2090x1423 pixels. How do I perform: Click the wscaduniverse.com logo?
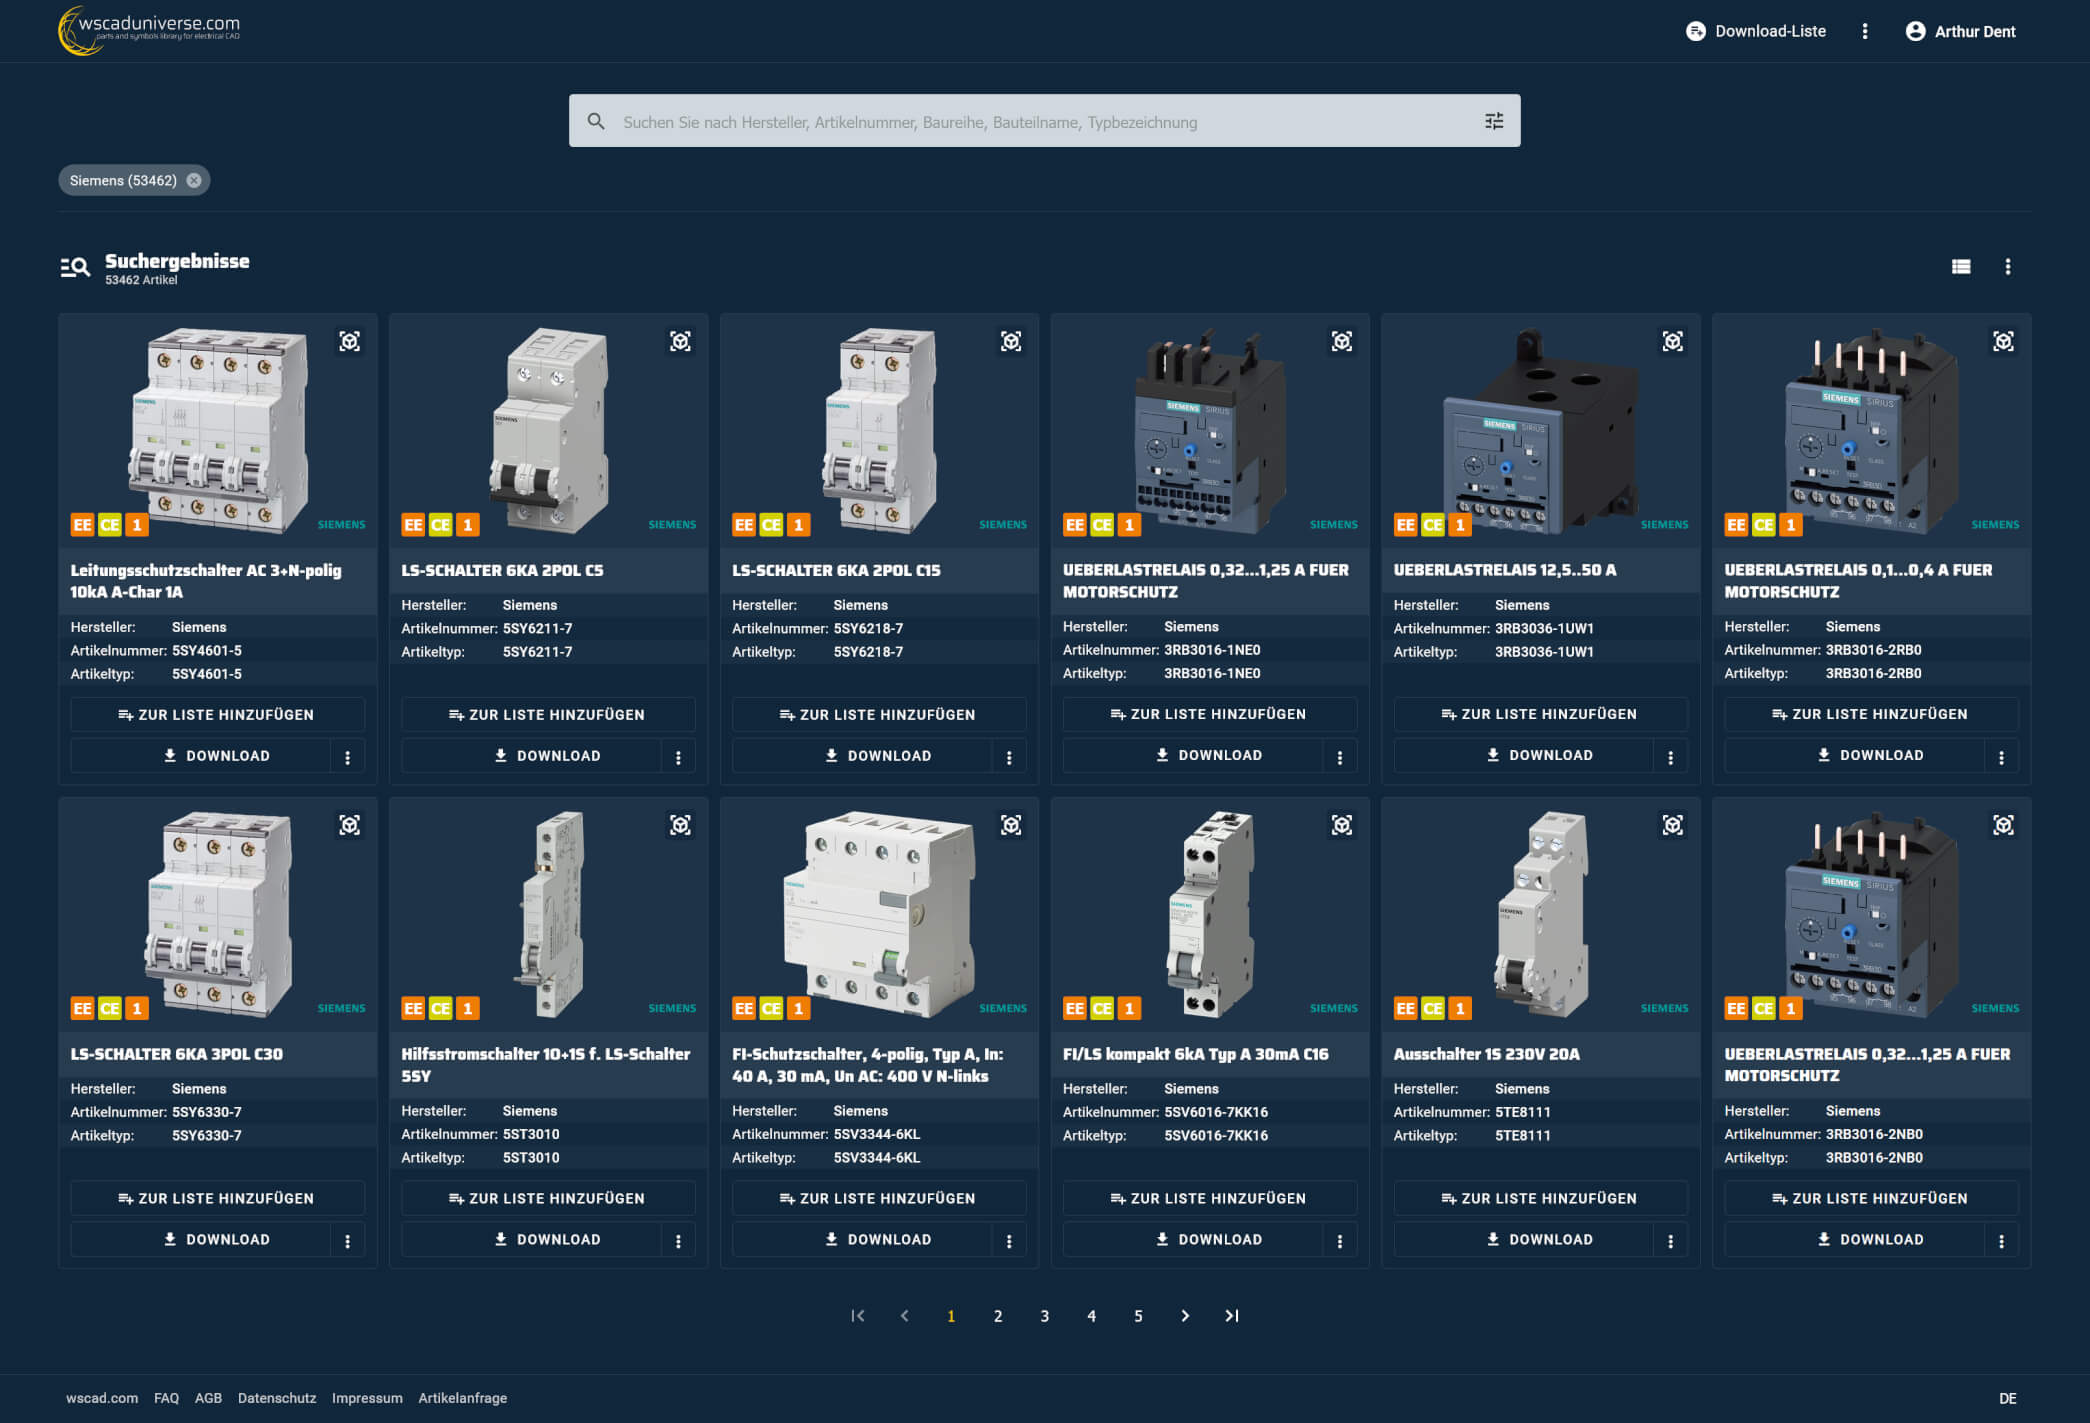(x=150, y=30)
